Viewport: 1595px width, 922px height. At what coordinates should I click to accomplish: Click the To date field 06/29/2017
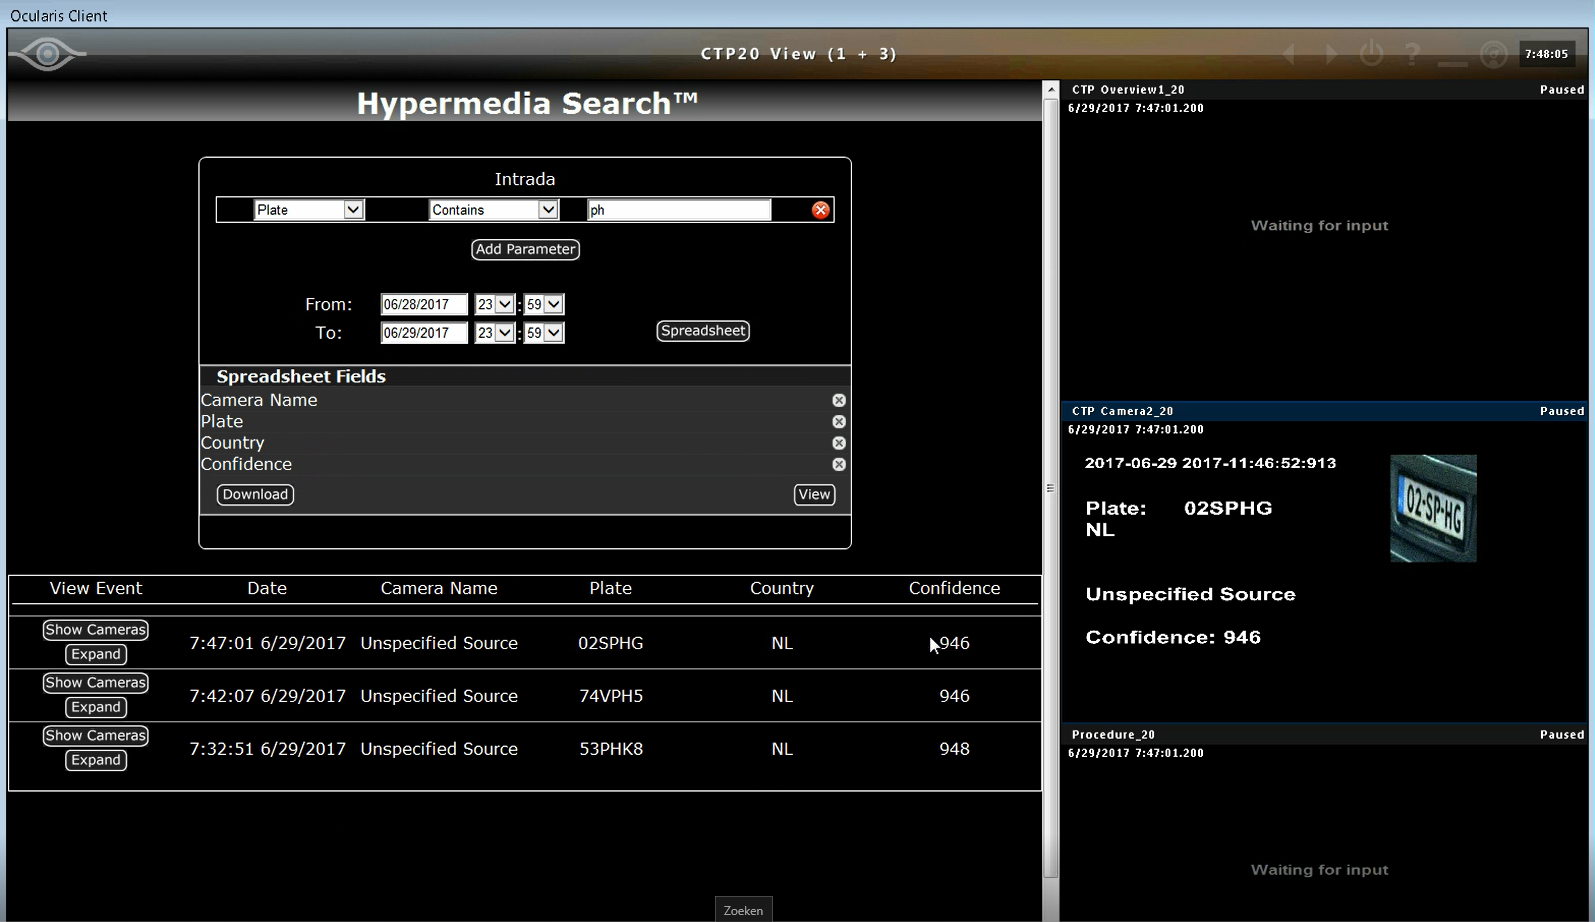coord(424,333)
